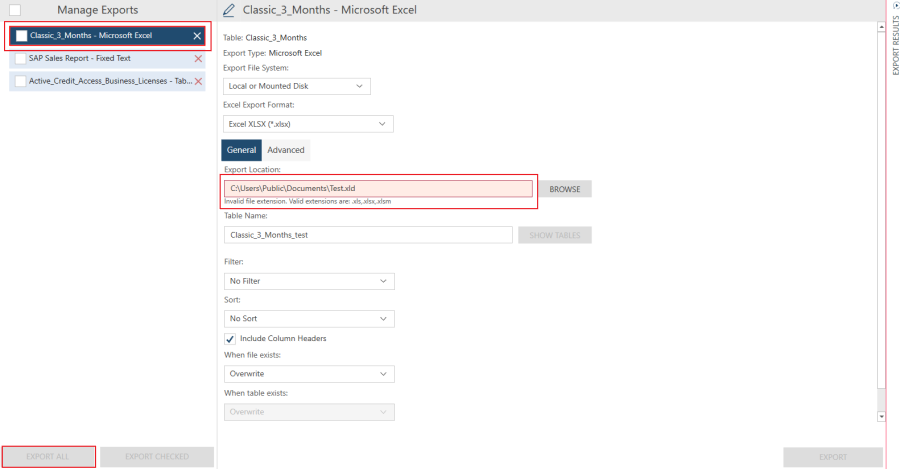The image size is (900, 469).
Task: Open the Sort dropdown
Action: [308, 318]
